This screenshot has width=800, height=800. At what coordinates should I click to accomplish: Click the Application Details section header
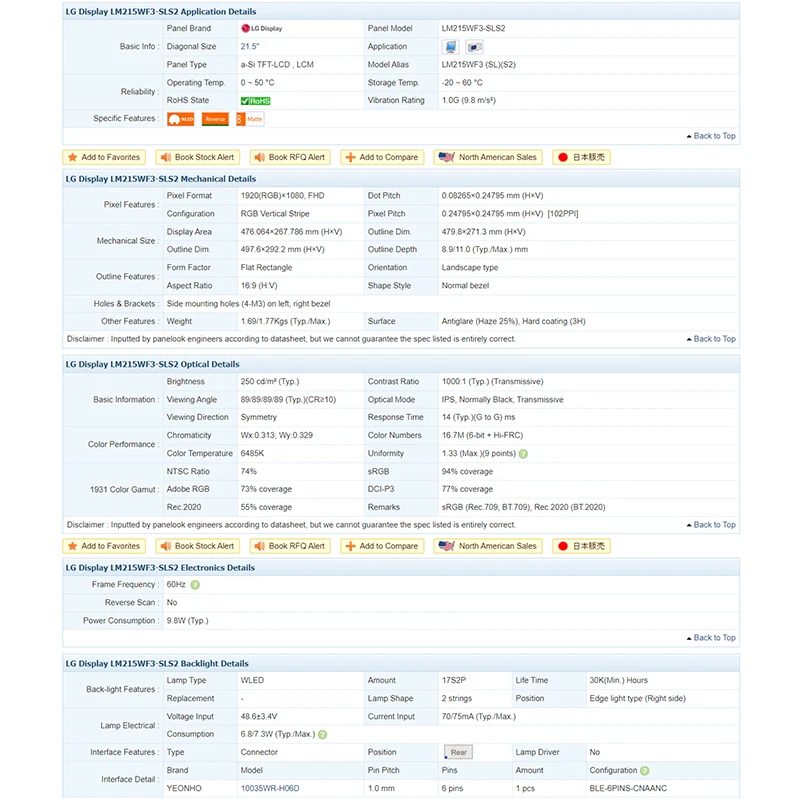tap(401, 11)
